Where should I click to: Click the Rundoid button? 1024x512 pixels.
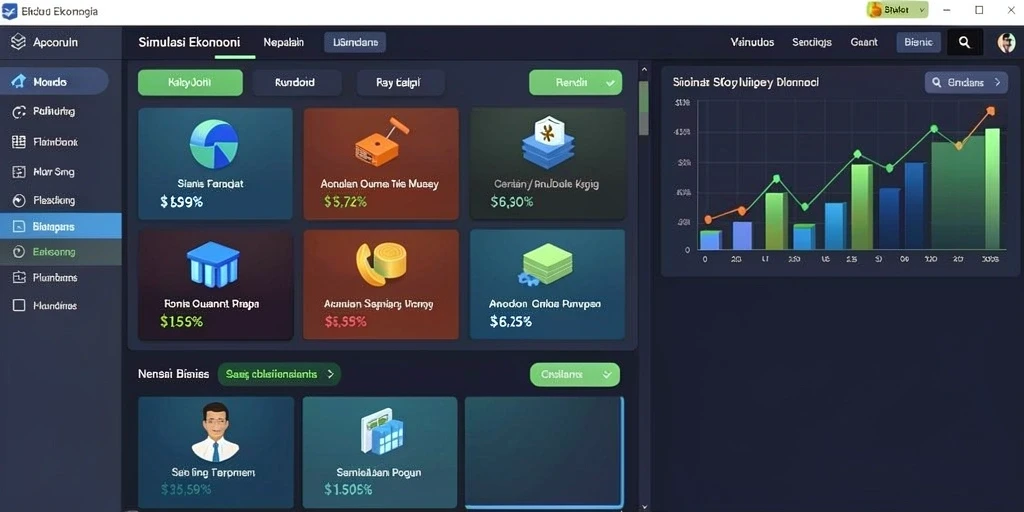(295, 83)
